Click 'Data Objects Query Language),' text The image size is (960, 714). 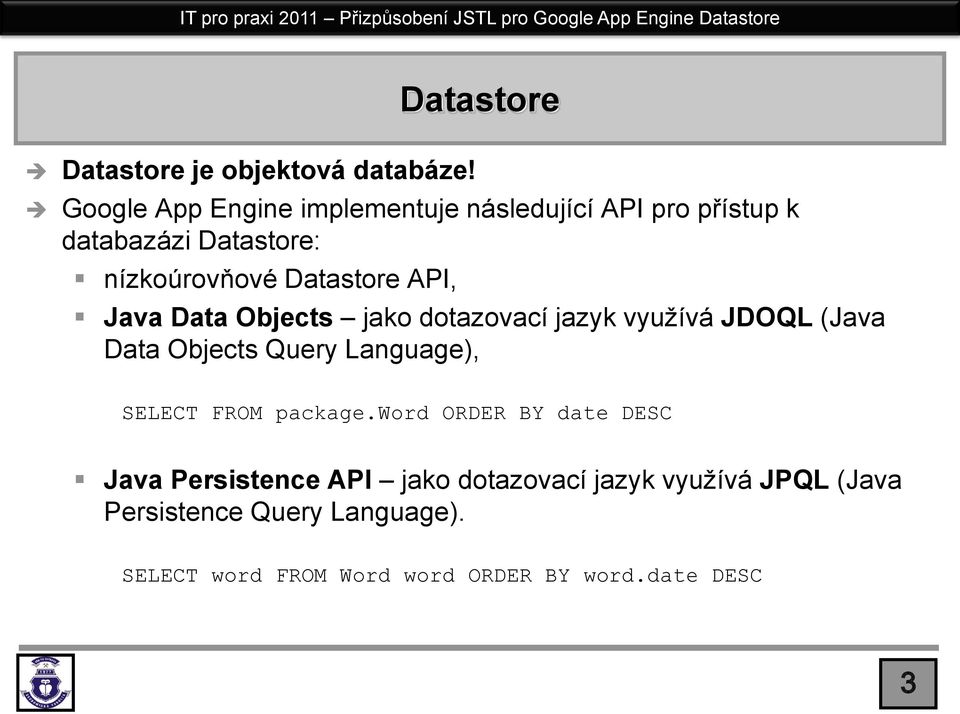point(291,350)
